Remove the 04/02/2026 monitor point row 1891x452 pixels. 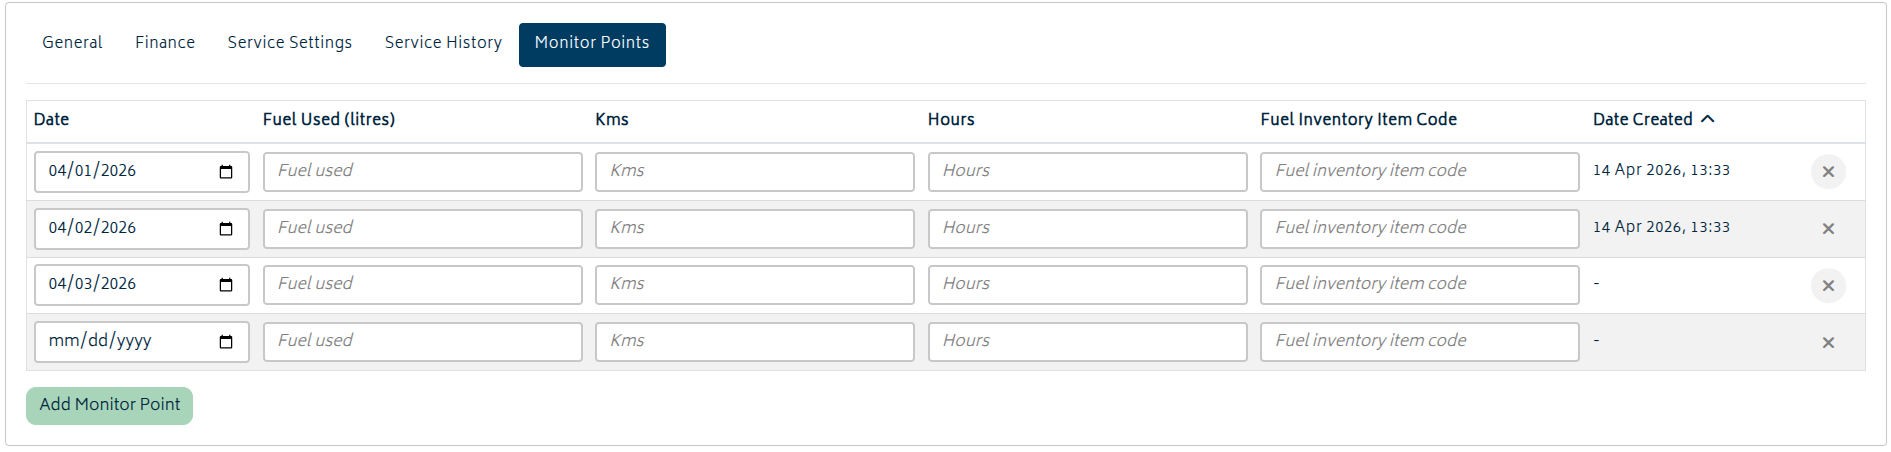(x=1827, y=229)
